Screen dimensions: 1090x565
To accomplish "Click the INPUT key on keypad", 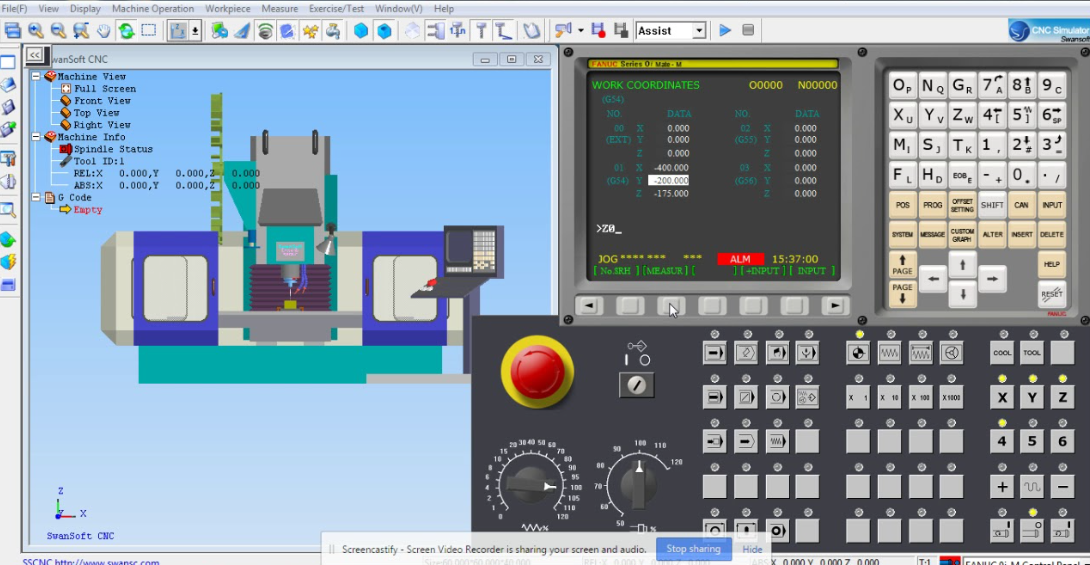I will tap(1052, 205).
